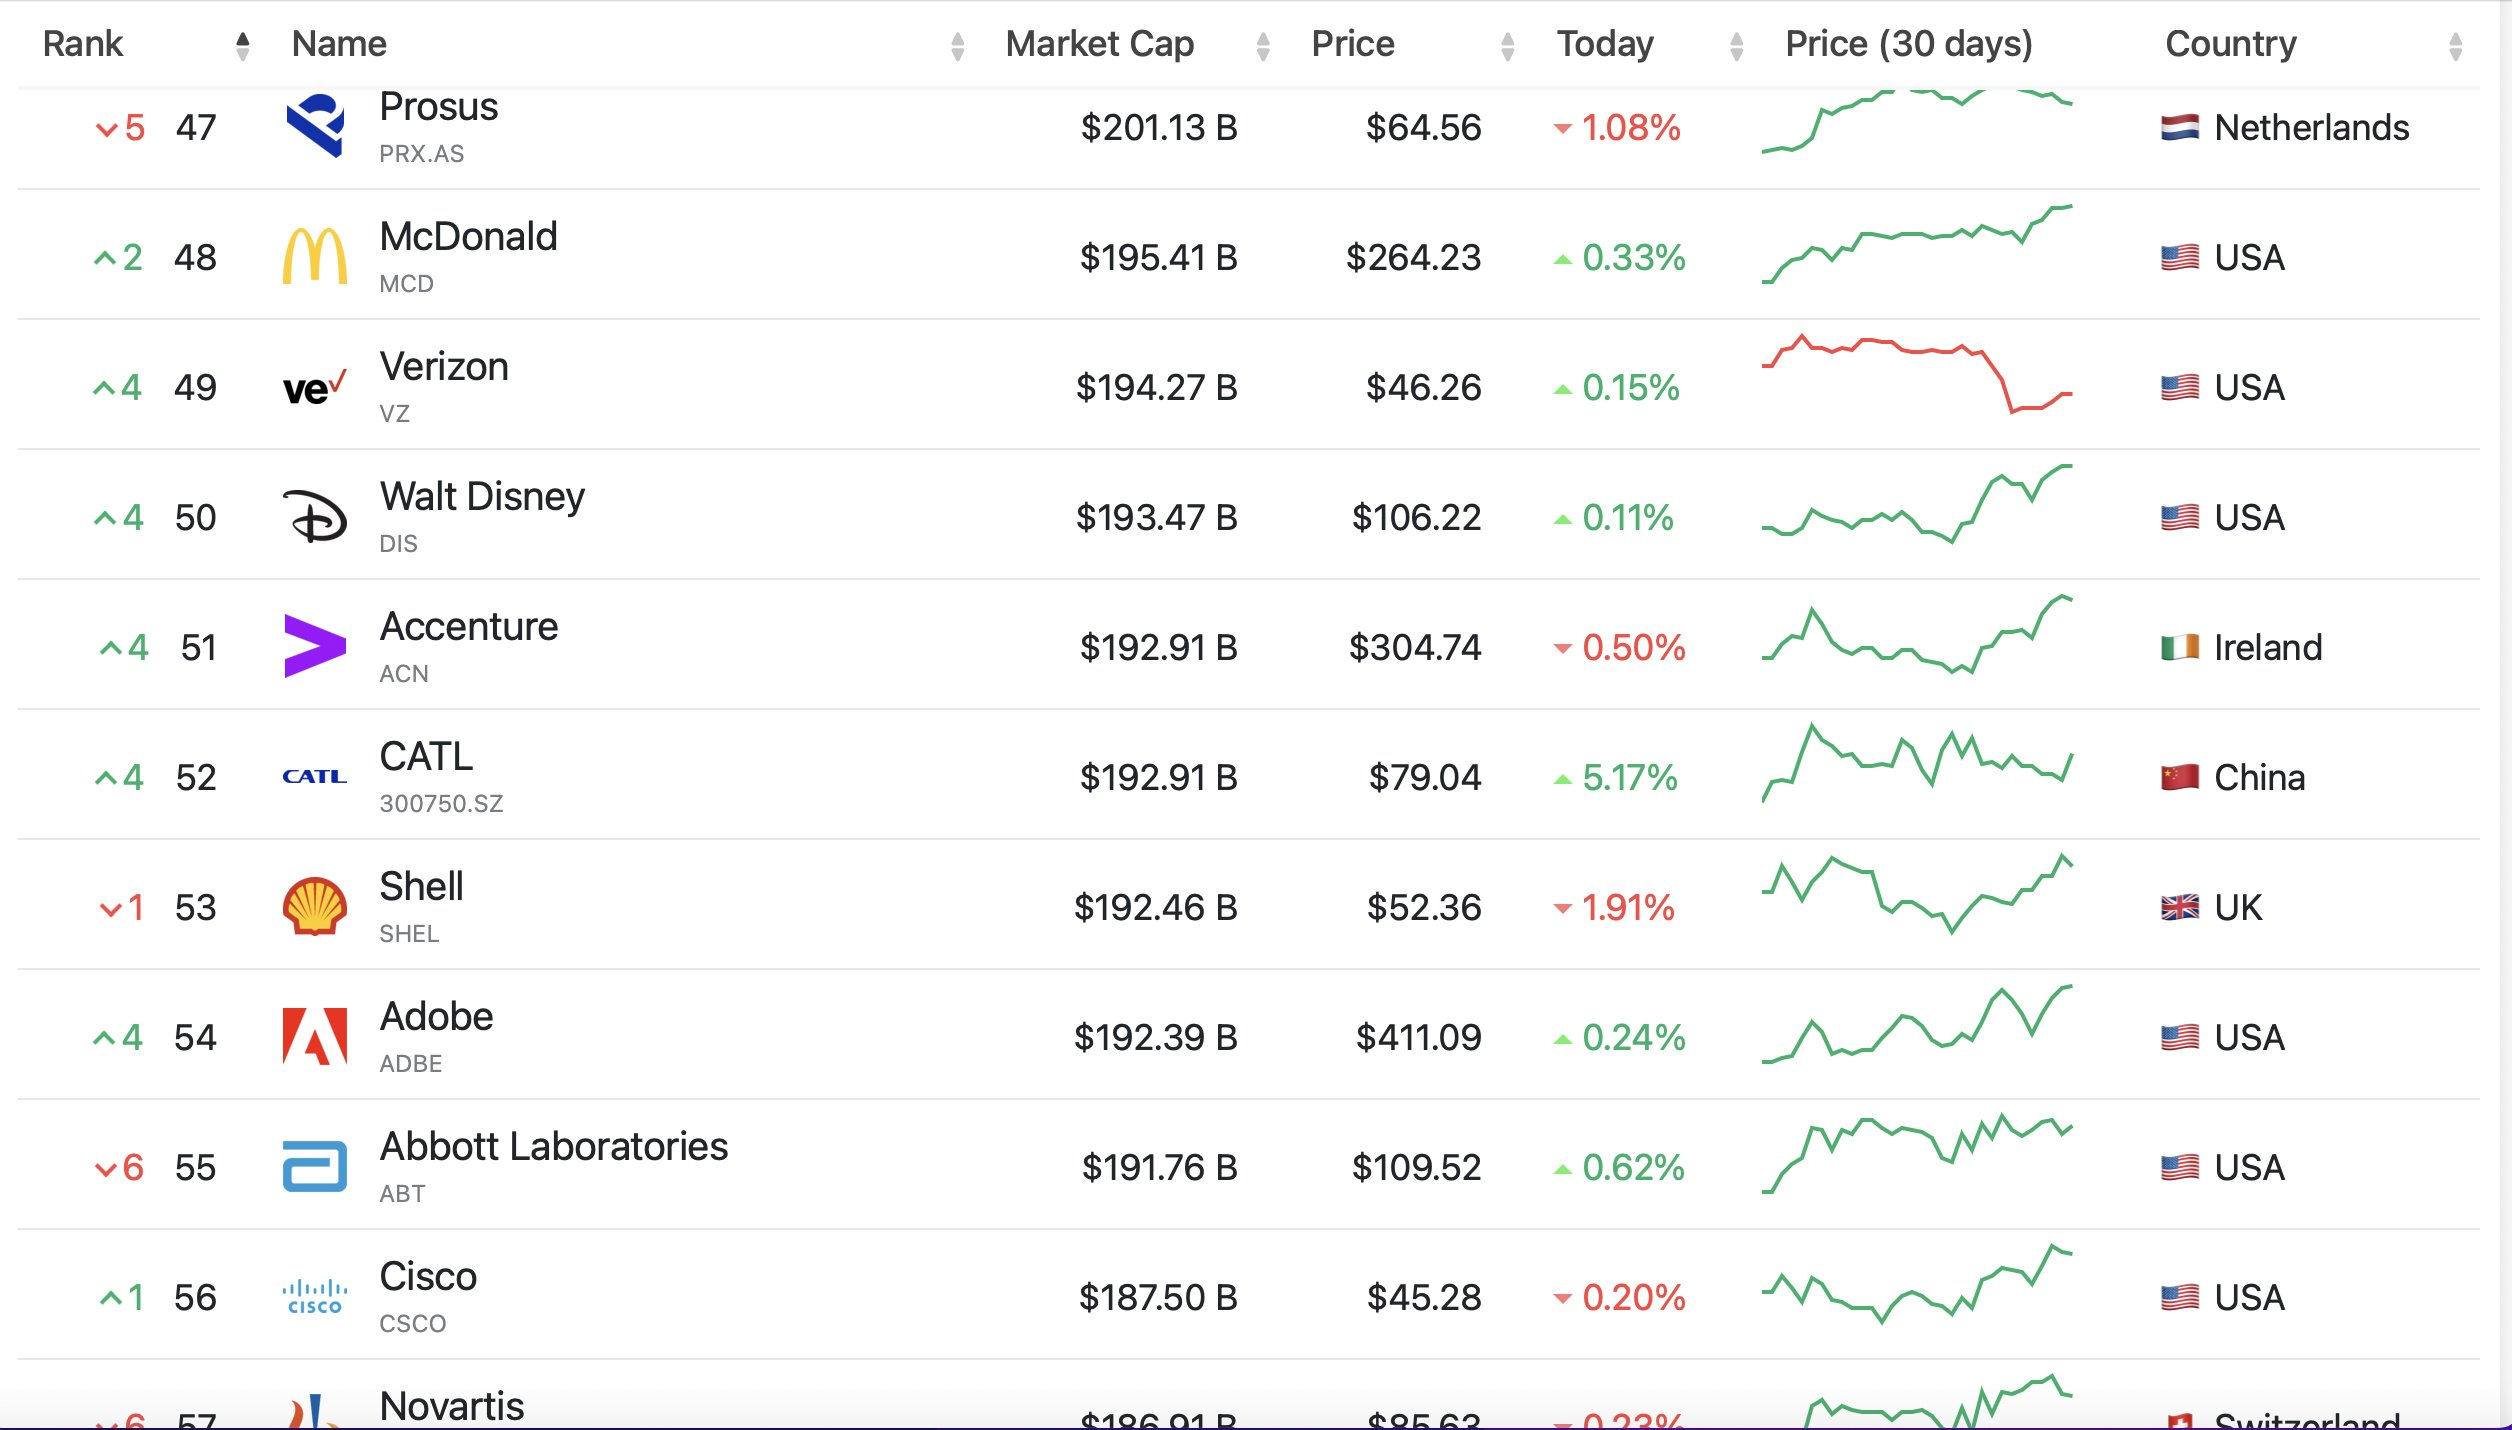Image resolution: width=2512 pixels, height=1430 pixels.
Task: Click the CATL logo
Action: pos(315,776)
